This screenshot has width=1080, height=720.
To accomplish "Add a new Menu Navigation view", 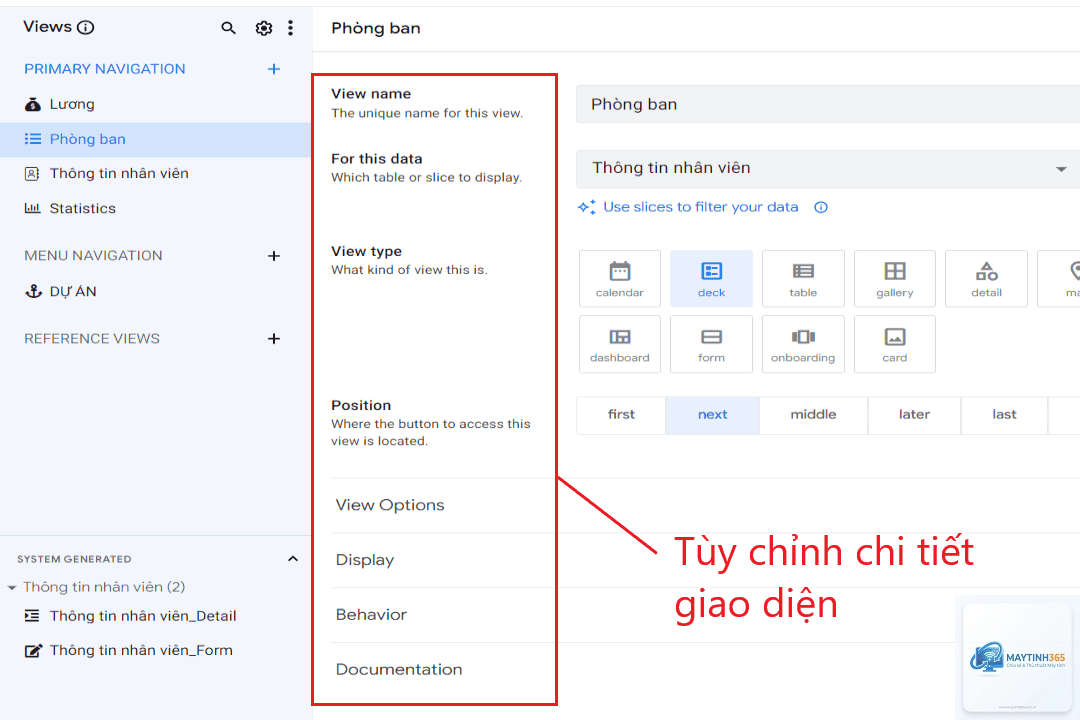I will [x=274, y=256].
